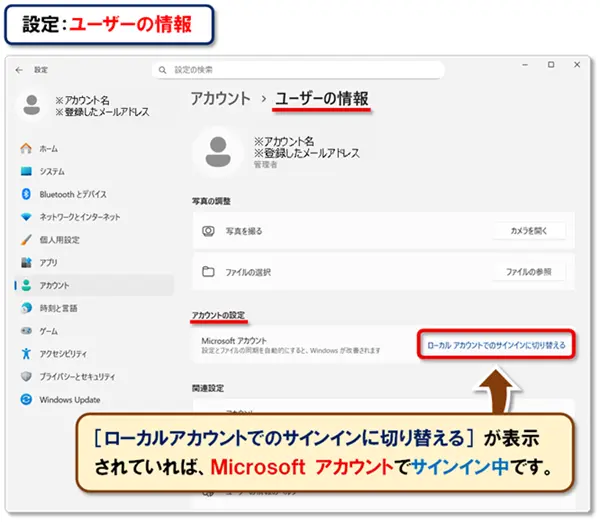
Task: Click the gaming controller icon
Action: pos(26,331)
